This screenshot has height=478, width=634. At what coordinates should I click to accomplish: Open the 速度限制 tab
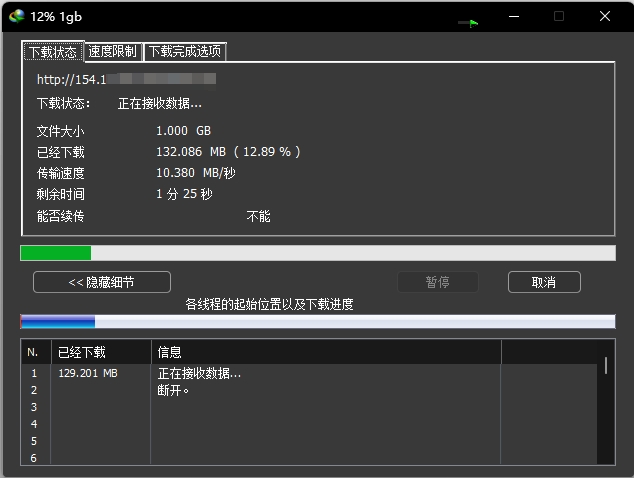coord(112,51)
